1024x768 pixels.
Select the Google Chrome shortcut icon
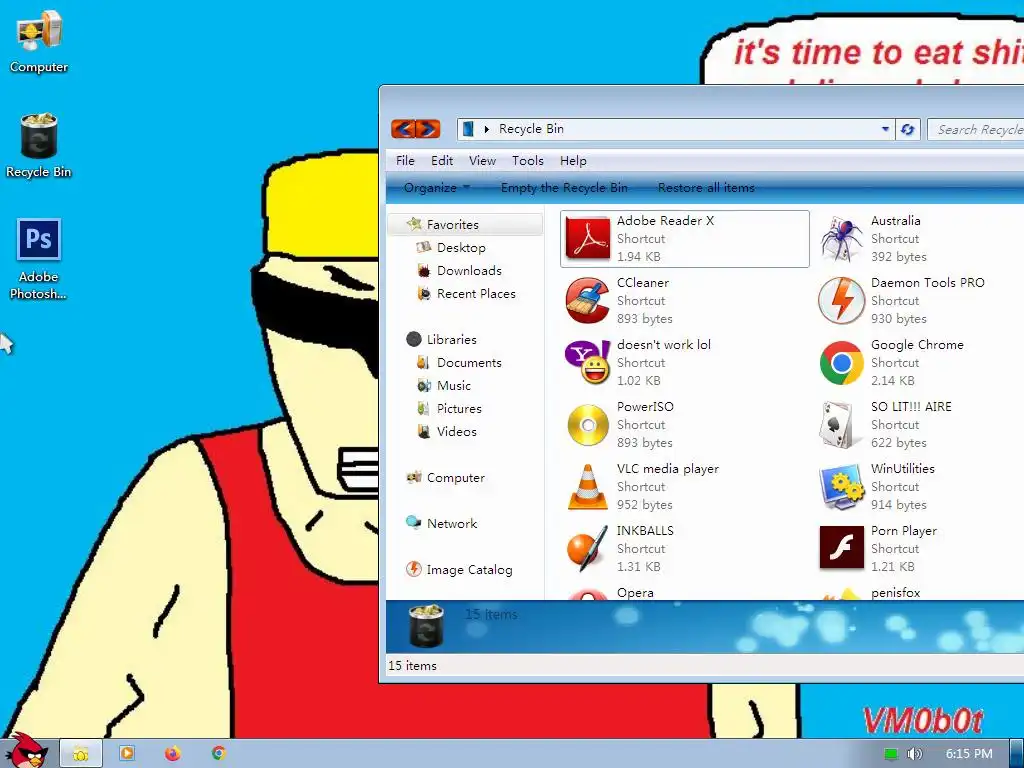pyautogui.click(x=841, y=362)
